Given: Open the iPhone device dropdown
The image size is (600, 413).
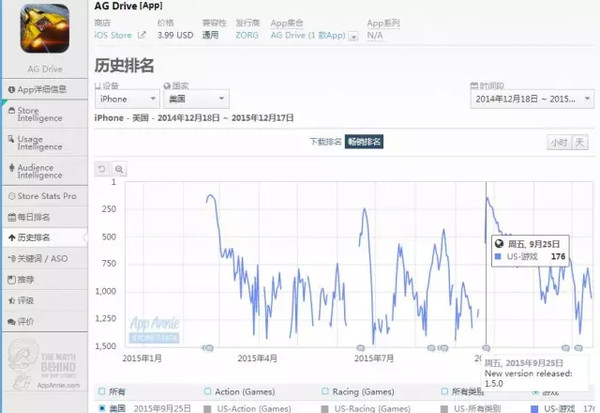Looking at the screenshot, I should [x=127, y=99].
